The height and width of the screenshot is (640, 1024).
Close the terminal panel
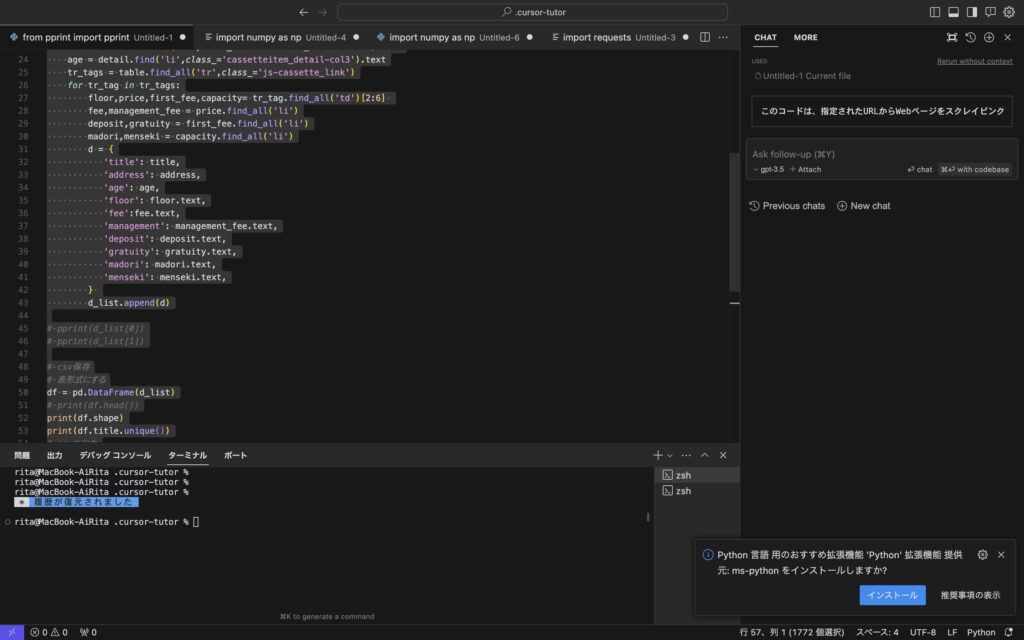[x=723, y=455]
